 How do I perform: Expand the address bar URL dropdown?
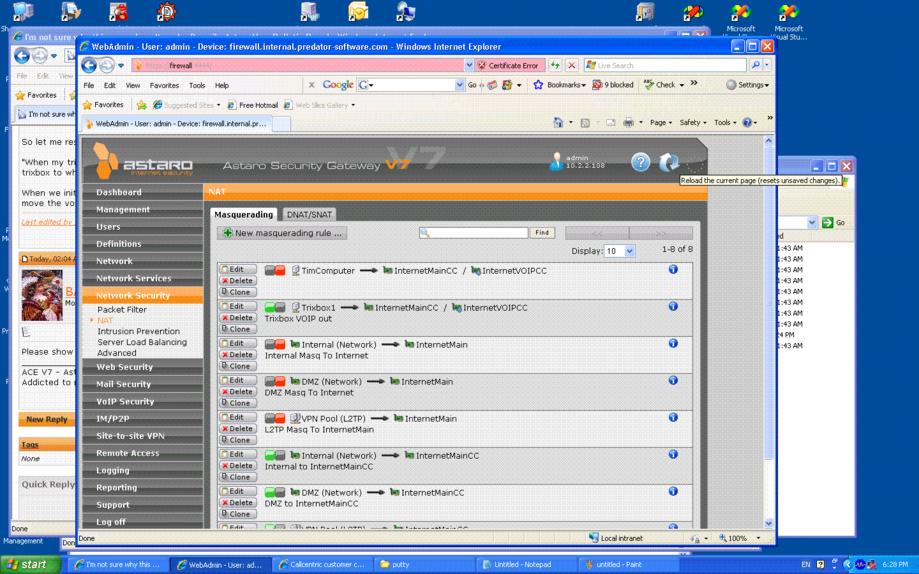tap(469, 65)
